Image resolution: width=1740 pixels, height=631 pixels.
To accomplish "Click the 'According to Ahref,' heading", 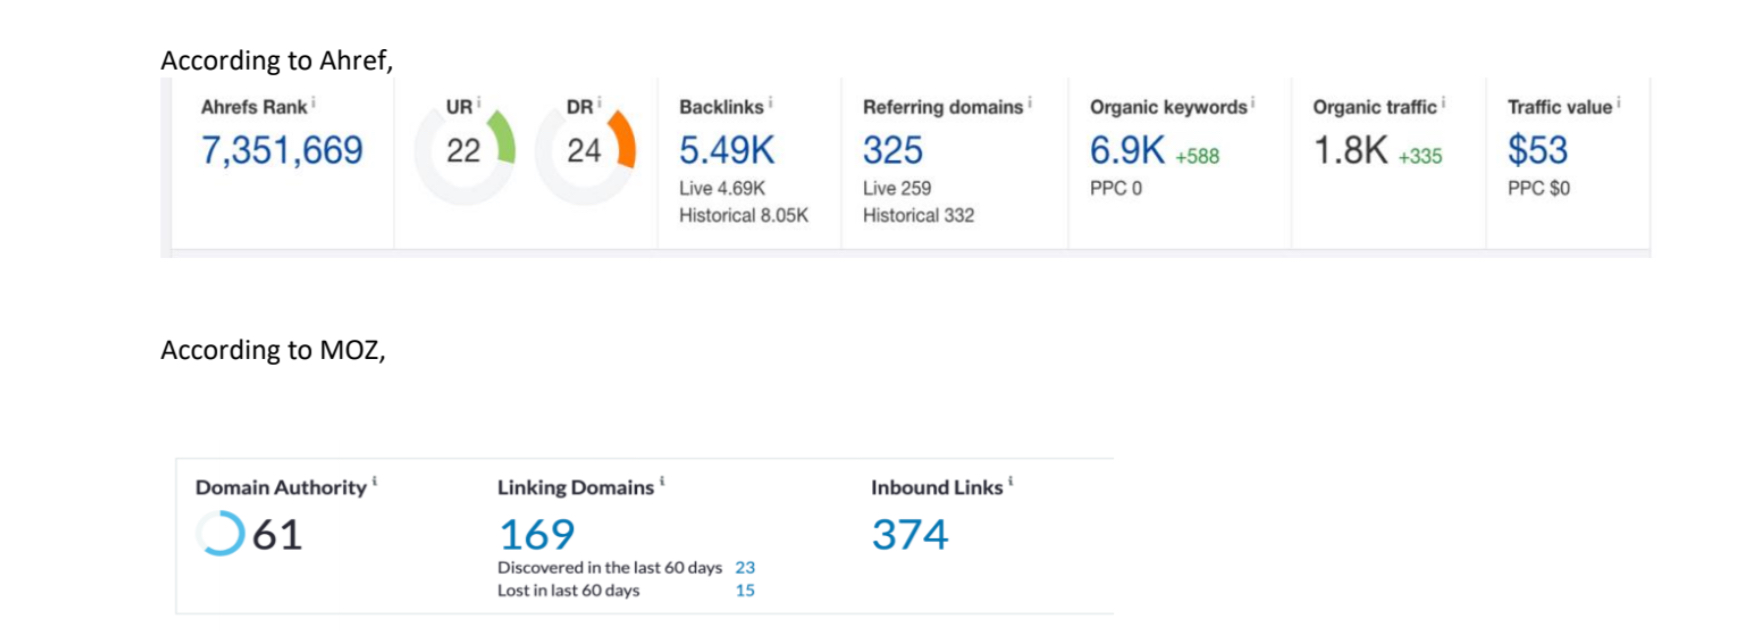I will (277, 61).
